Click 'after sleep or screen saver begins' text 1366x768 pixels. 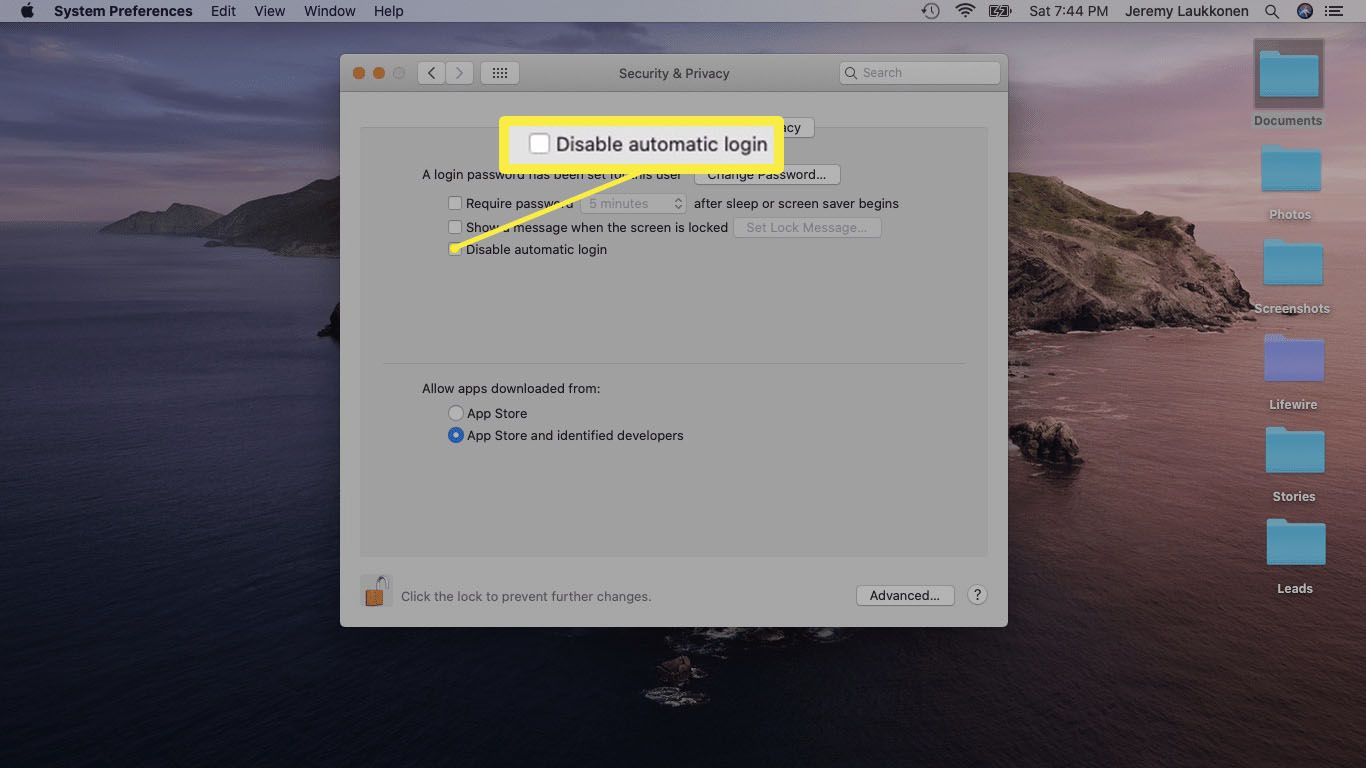(796, 203)
